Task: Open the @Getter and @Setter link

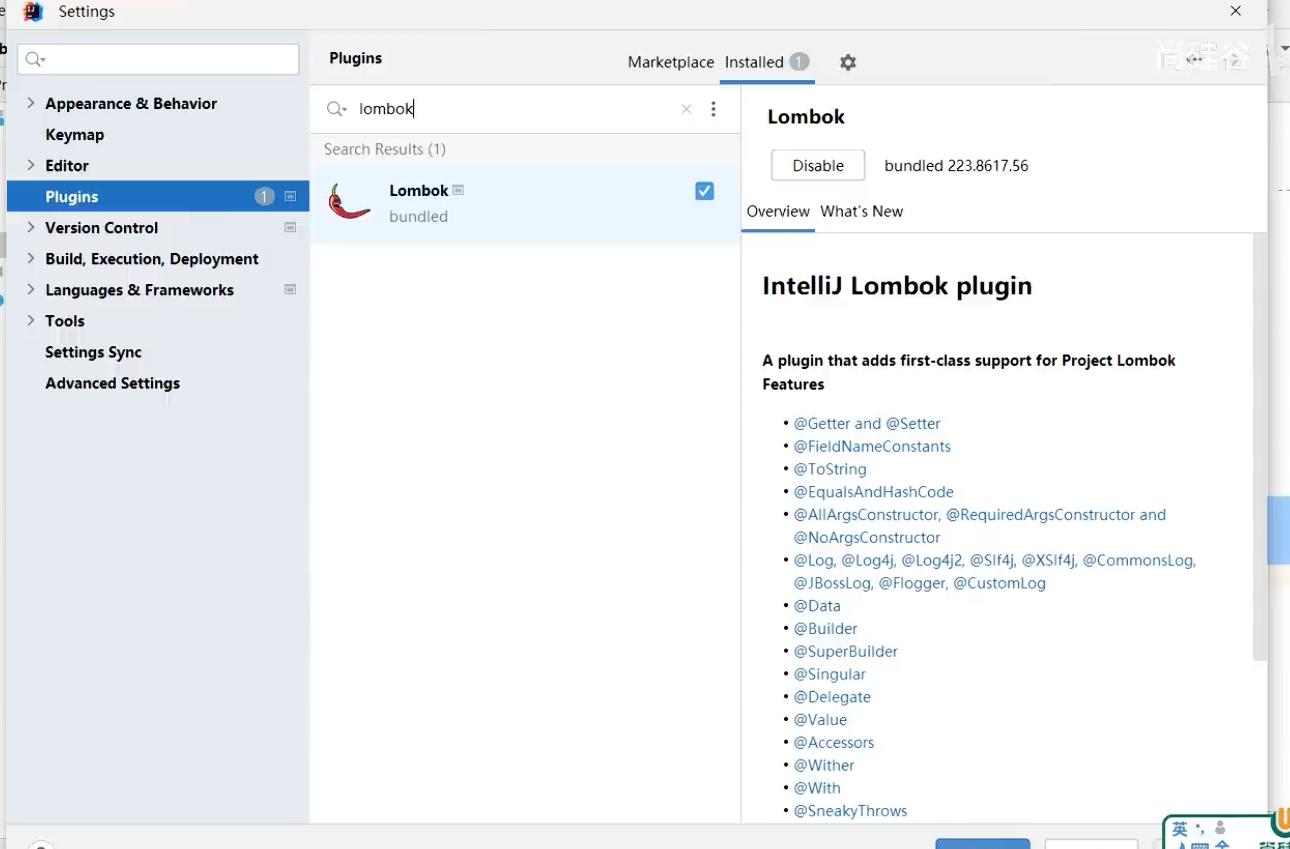Action: point(867,424)
